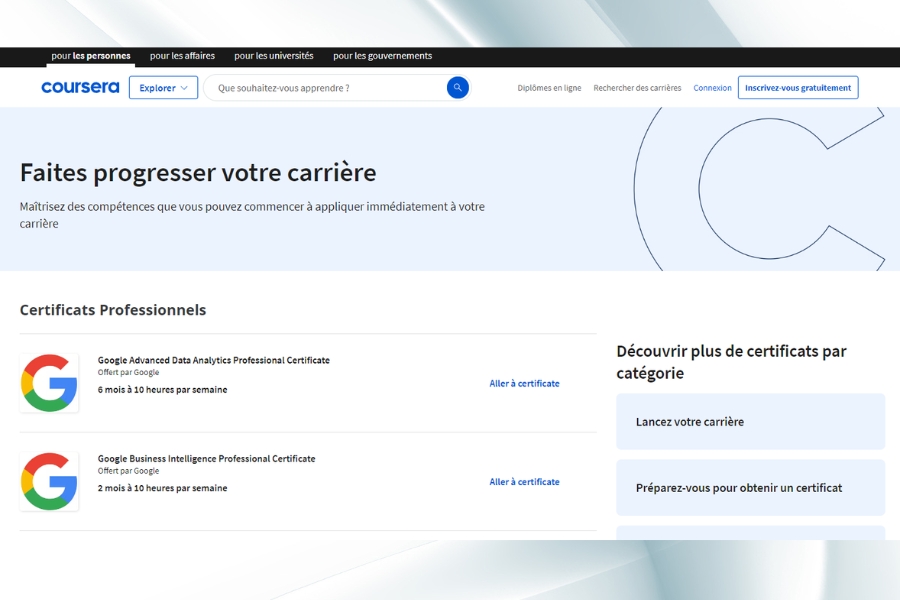
Task: Click the Coursera logo
Action: point(80,87)
